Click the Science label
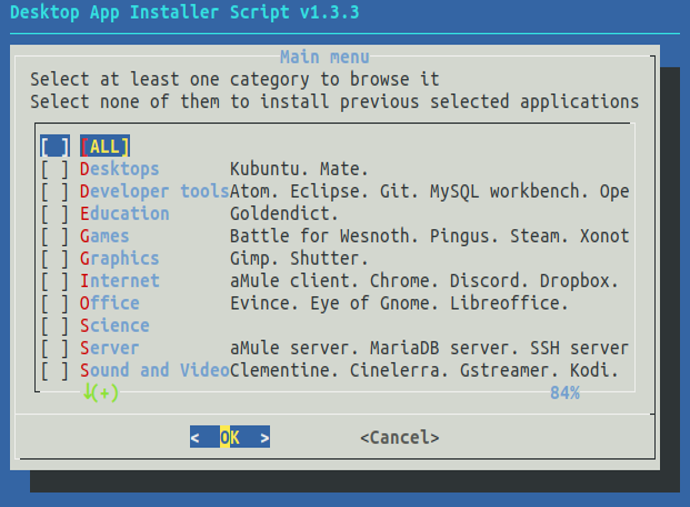690x507 pixels. [x=114, y=326]
